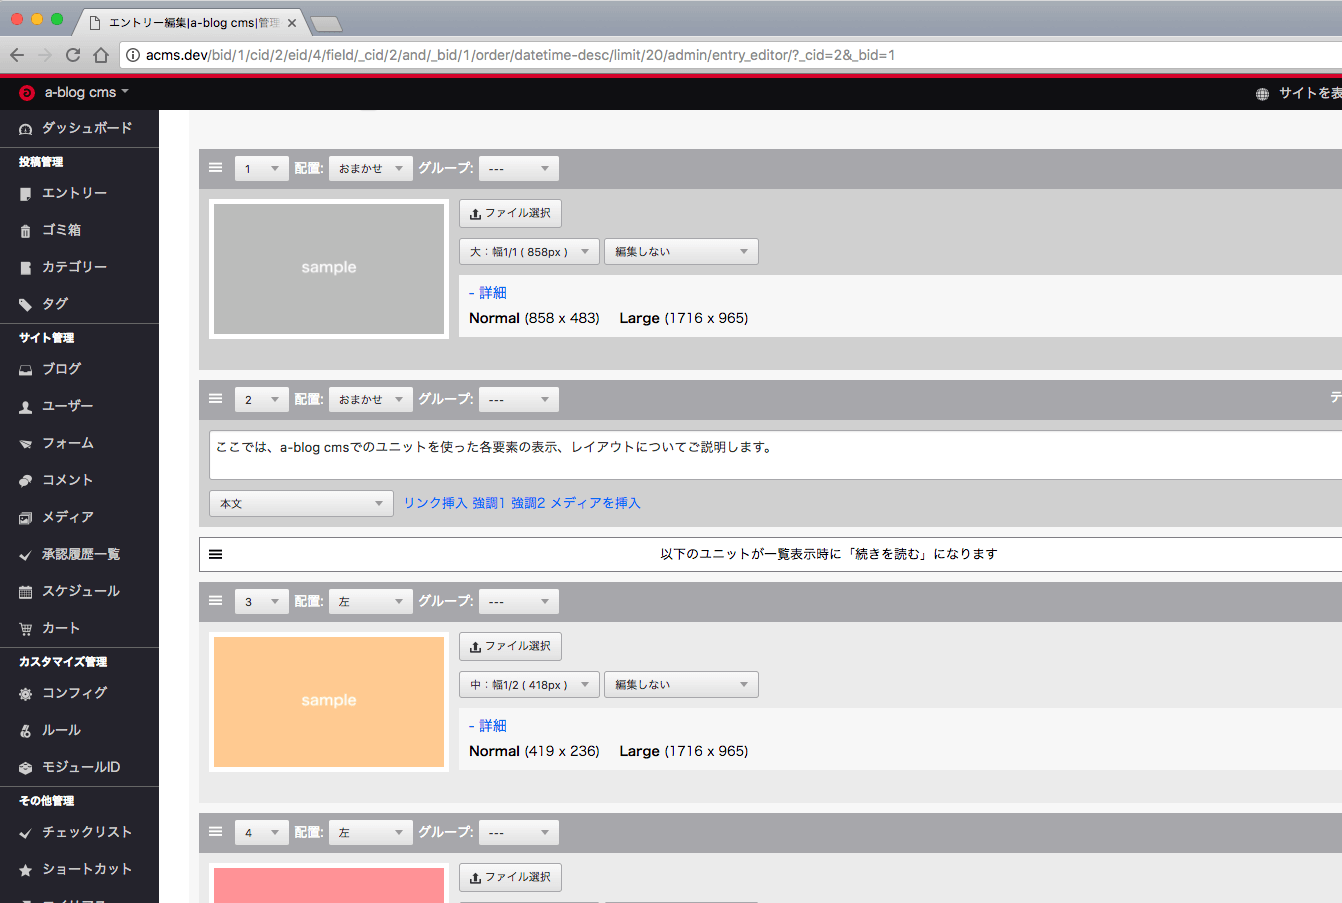1342x903 pixels.
Task: Open the 本文 text type dropdown
Action: (301, 504)
